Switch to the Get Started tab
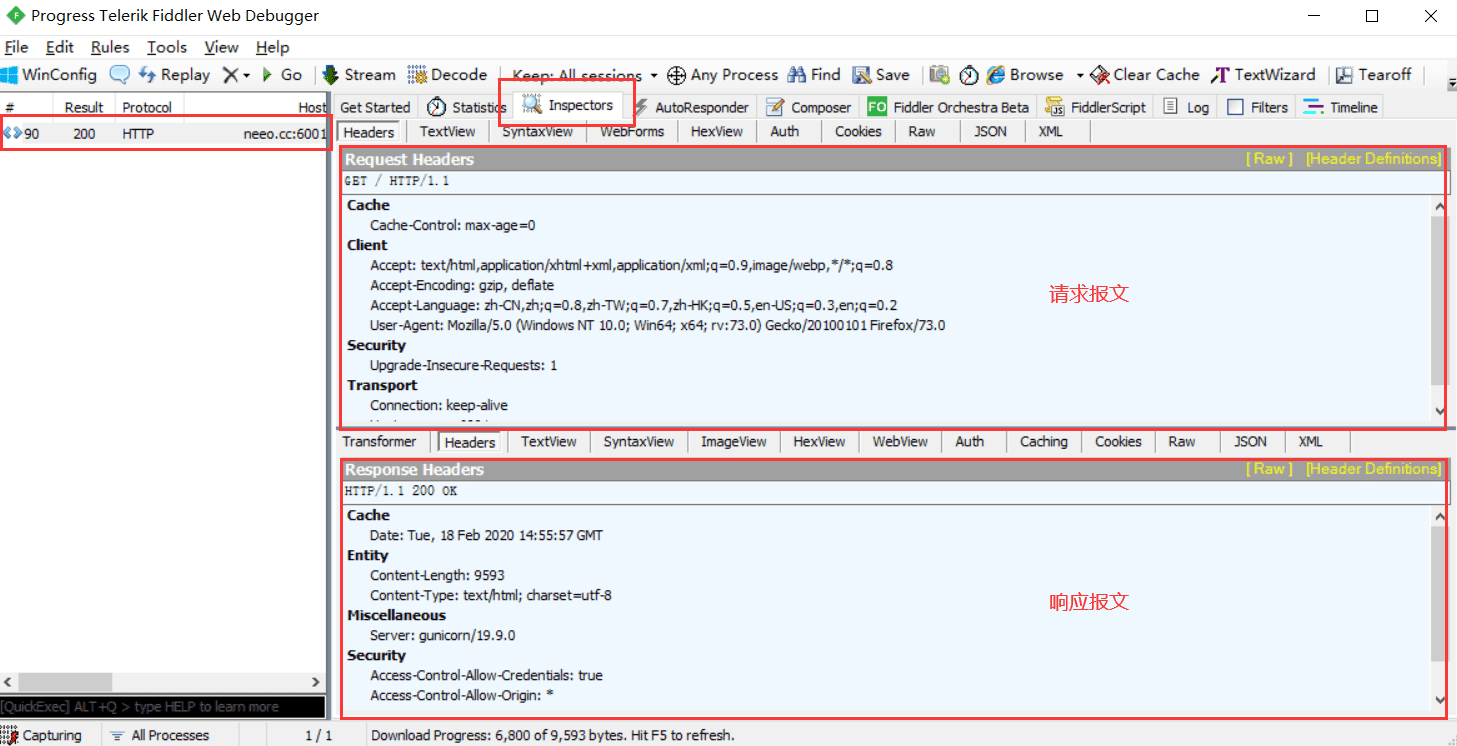 click(x=375, y=107)
